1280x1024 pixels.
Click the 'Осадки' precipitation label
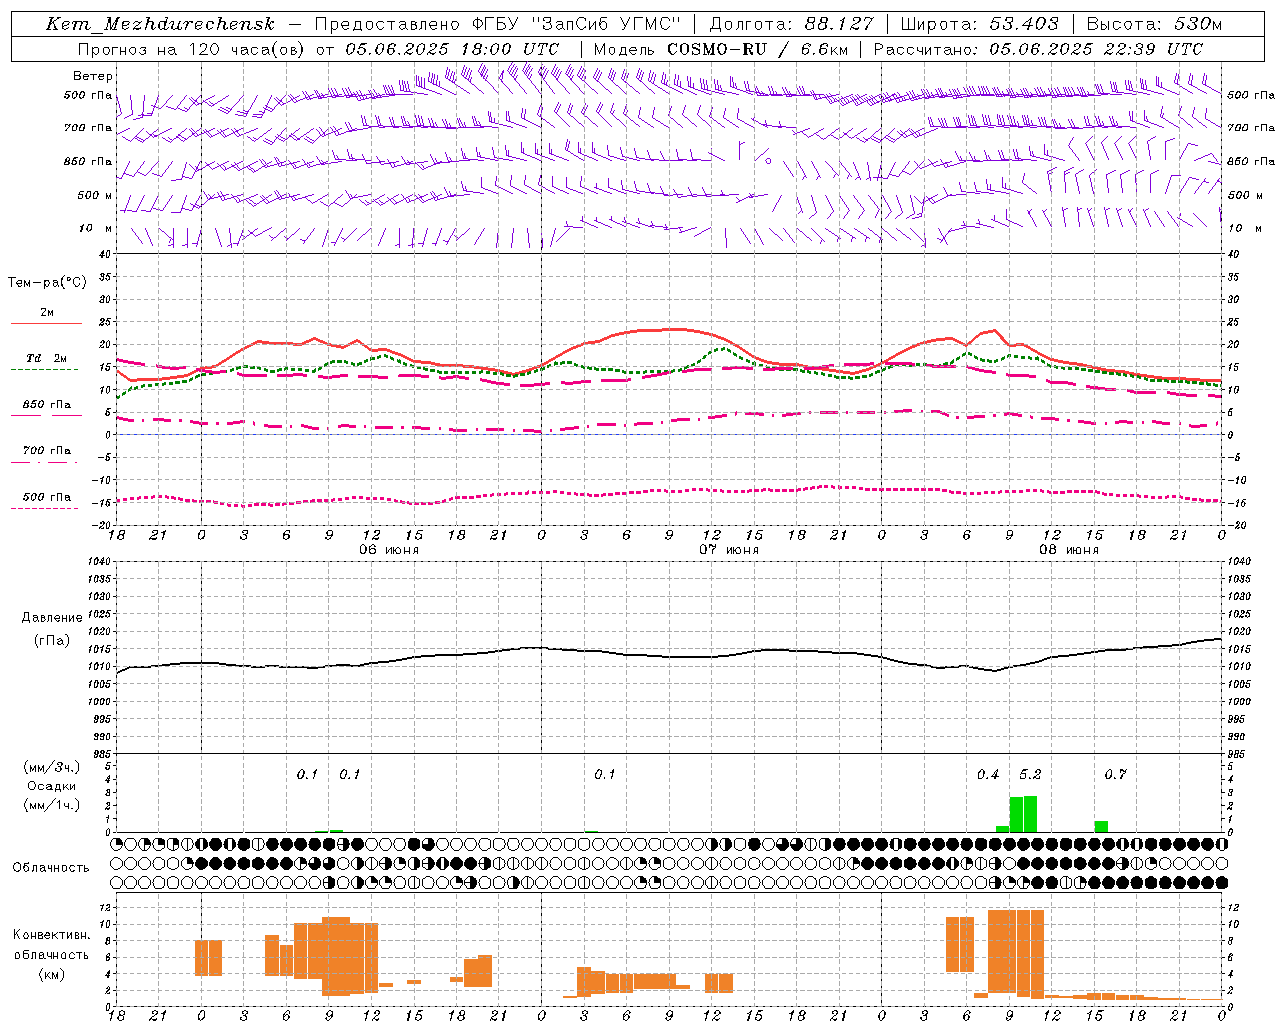52,786
